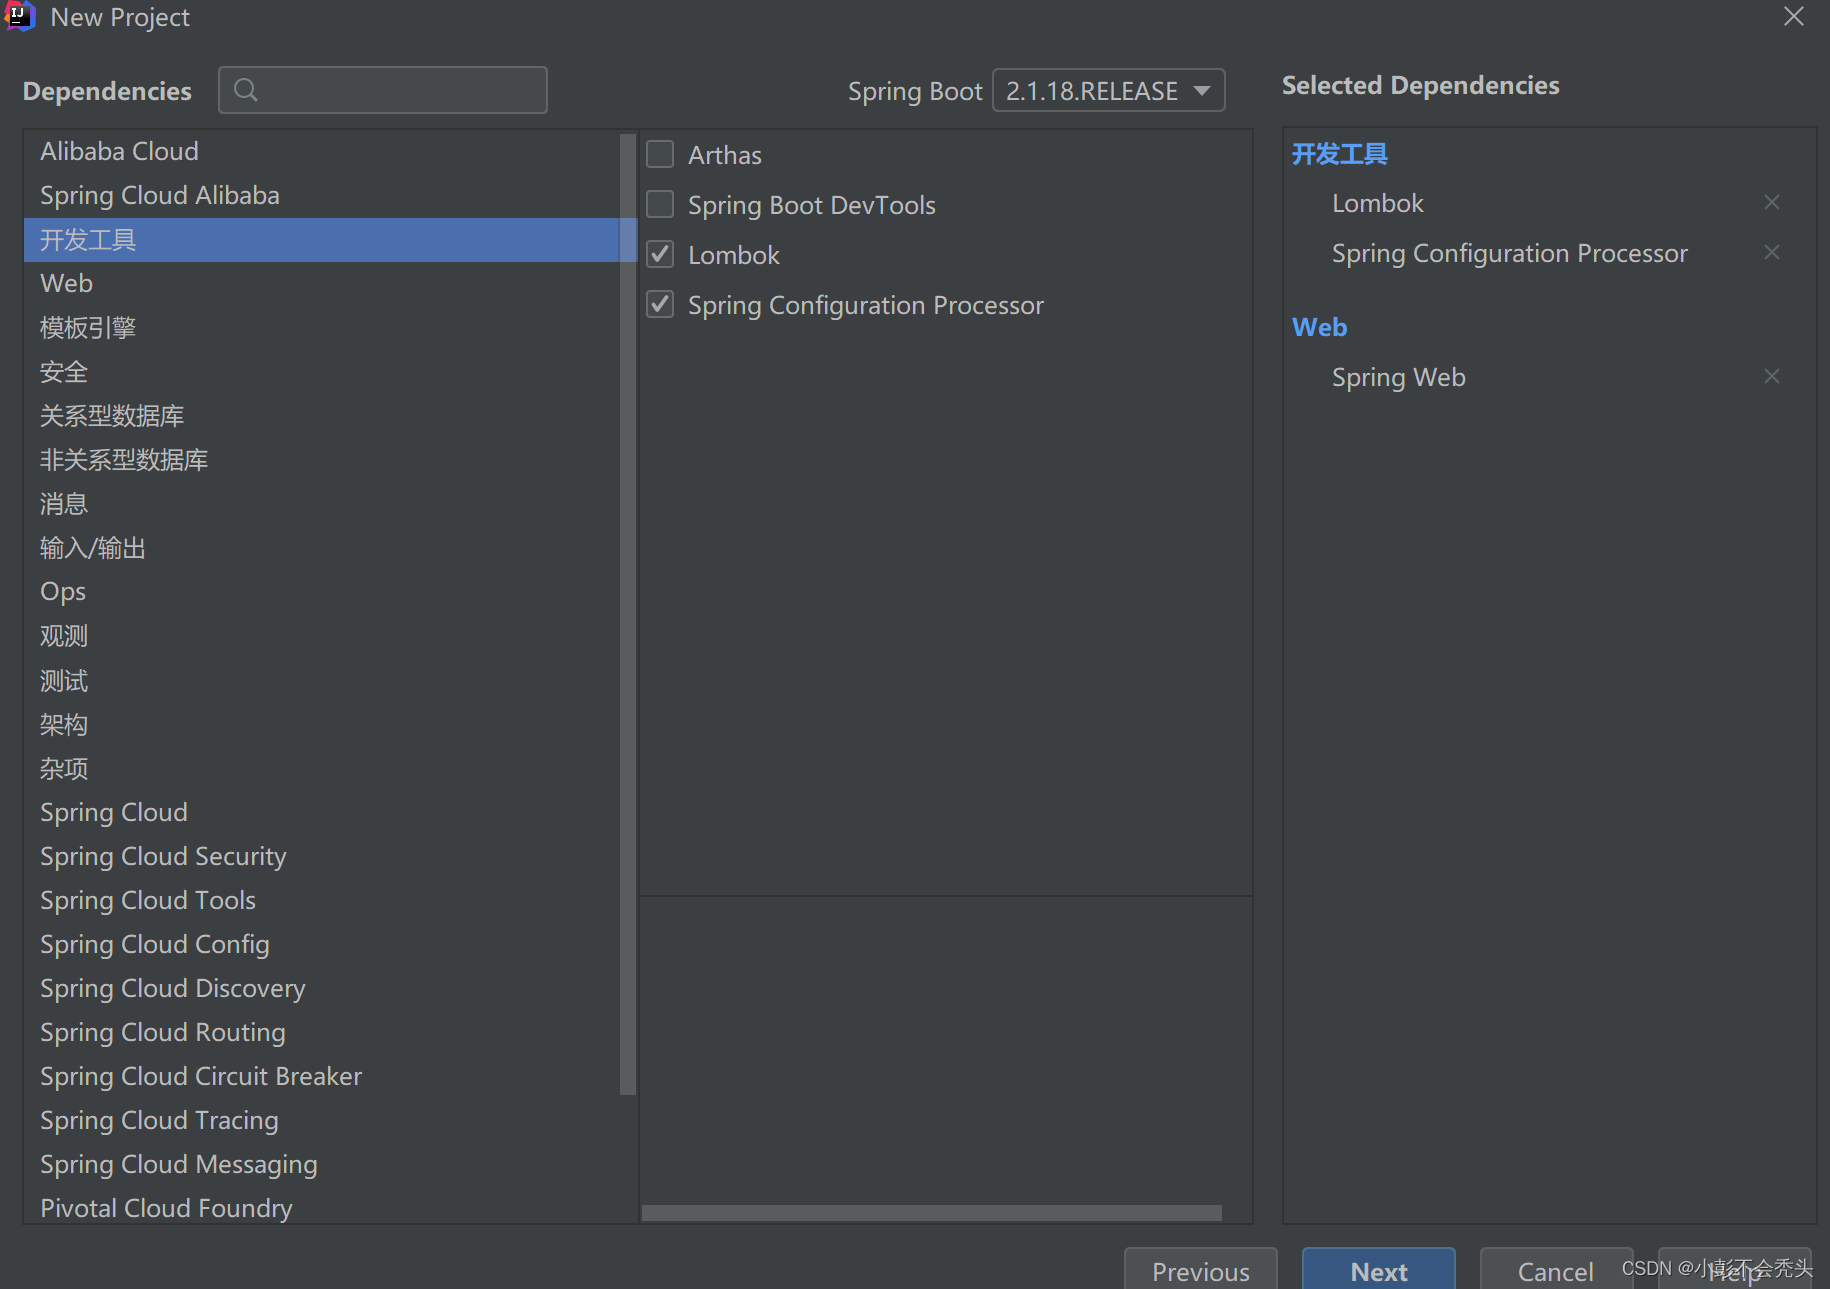
Task: Select the 安全 category
Action: (x=322, y=372)
